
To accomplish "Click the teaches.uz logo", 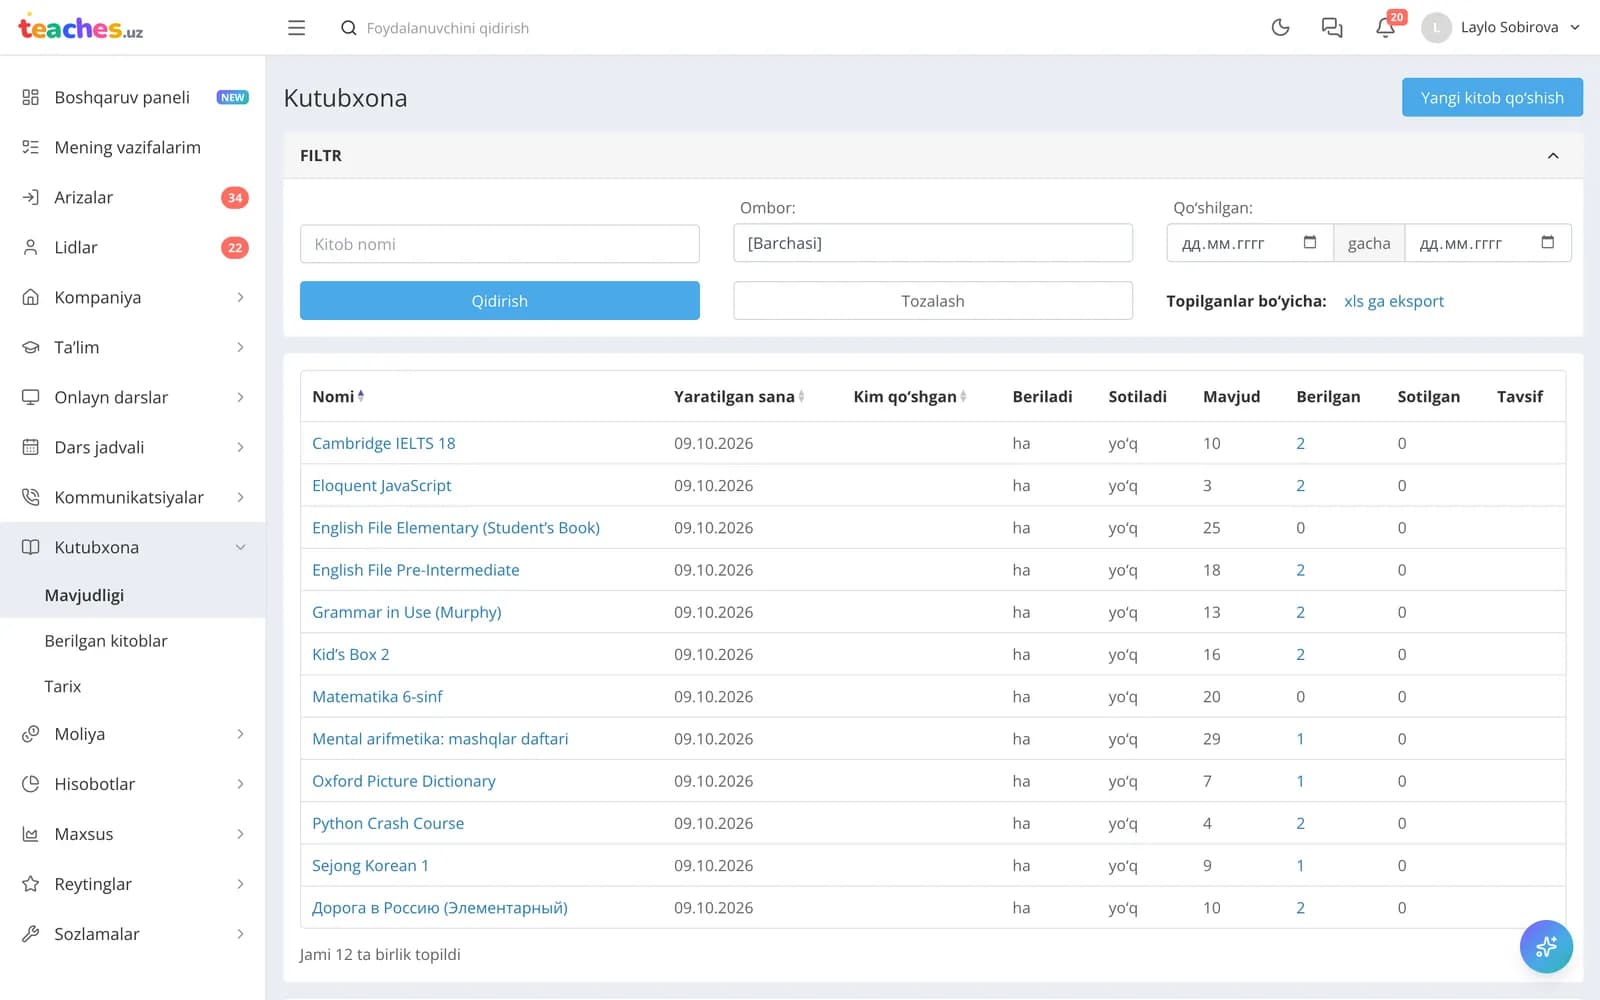I will (81, 28).
